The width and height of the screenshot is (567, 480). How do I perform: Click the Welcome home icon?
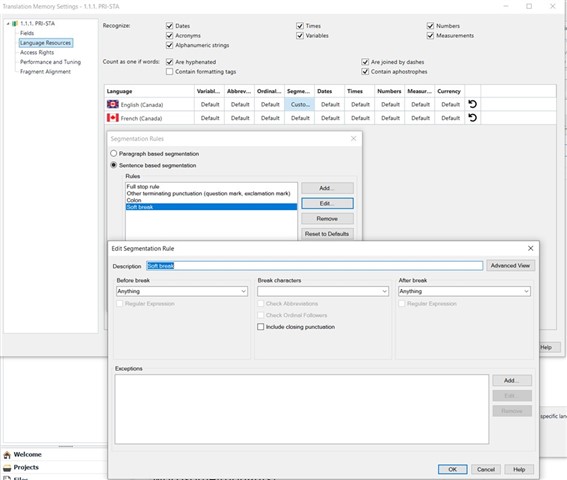tap(7, 455)
